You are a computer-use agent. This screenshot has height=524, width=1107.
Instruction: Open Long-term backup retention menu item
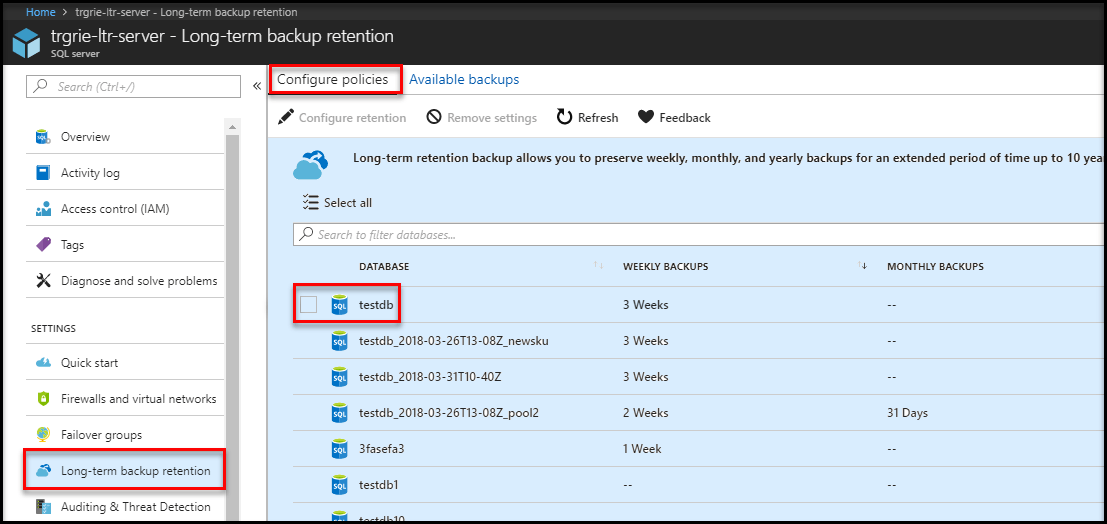(125, 470)
